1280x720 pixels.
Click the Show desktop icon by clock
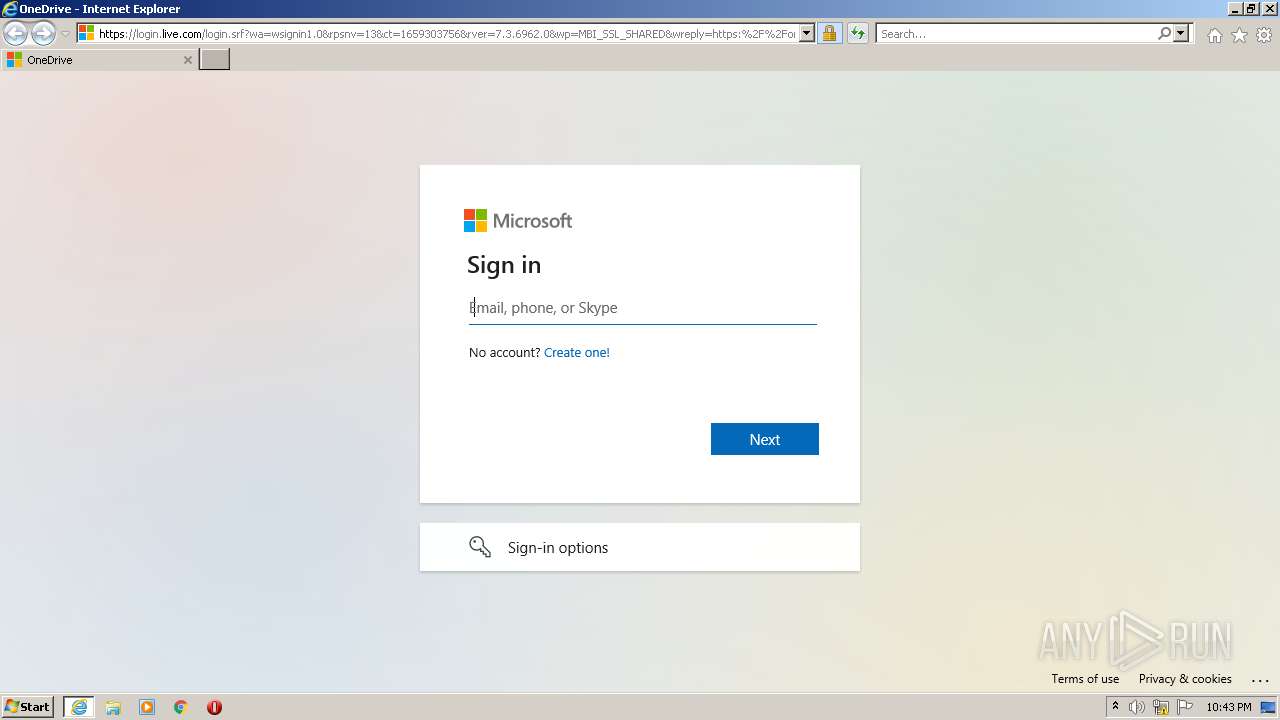(x=1268, y=707)
